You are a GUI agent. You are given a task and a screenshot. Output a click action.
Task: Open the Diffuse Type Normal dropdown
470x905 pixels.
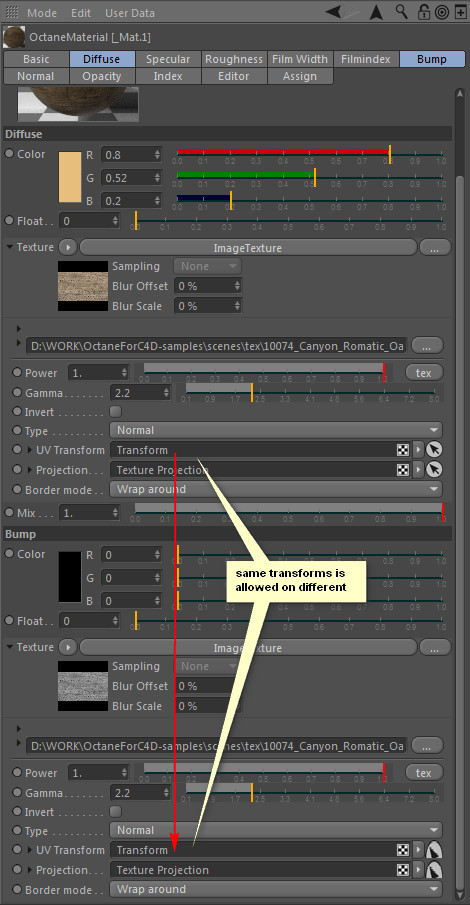276,430
